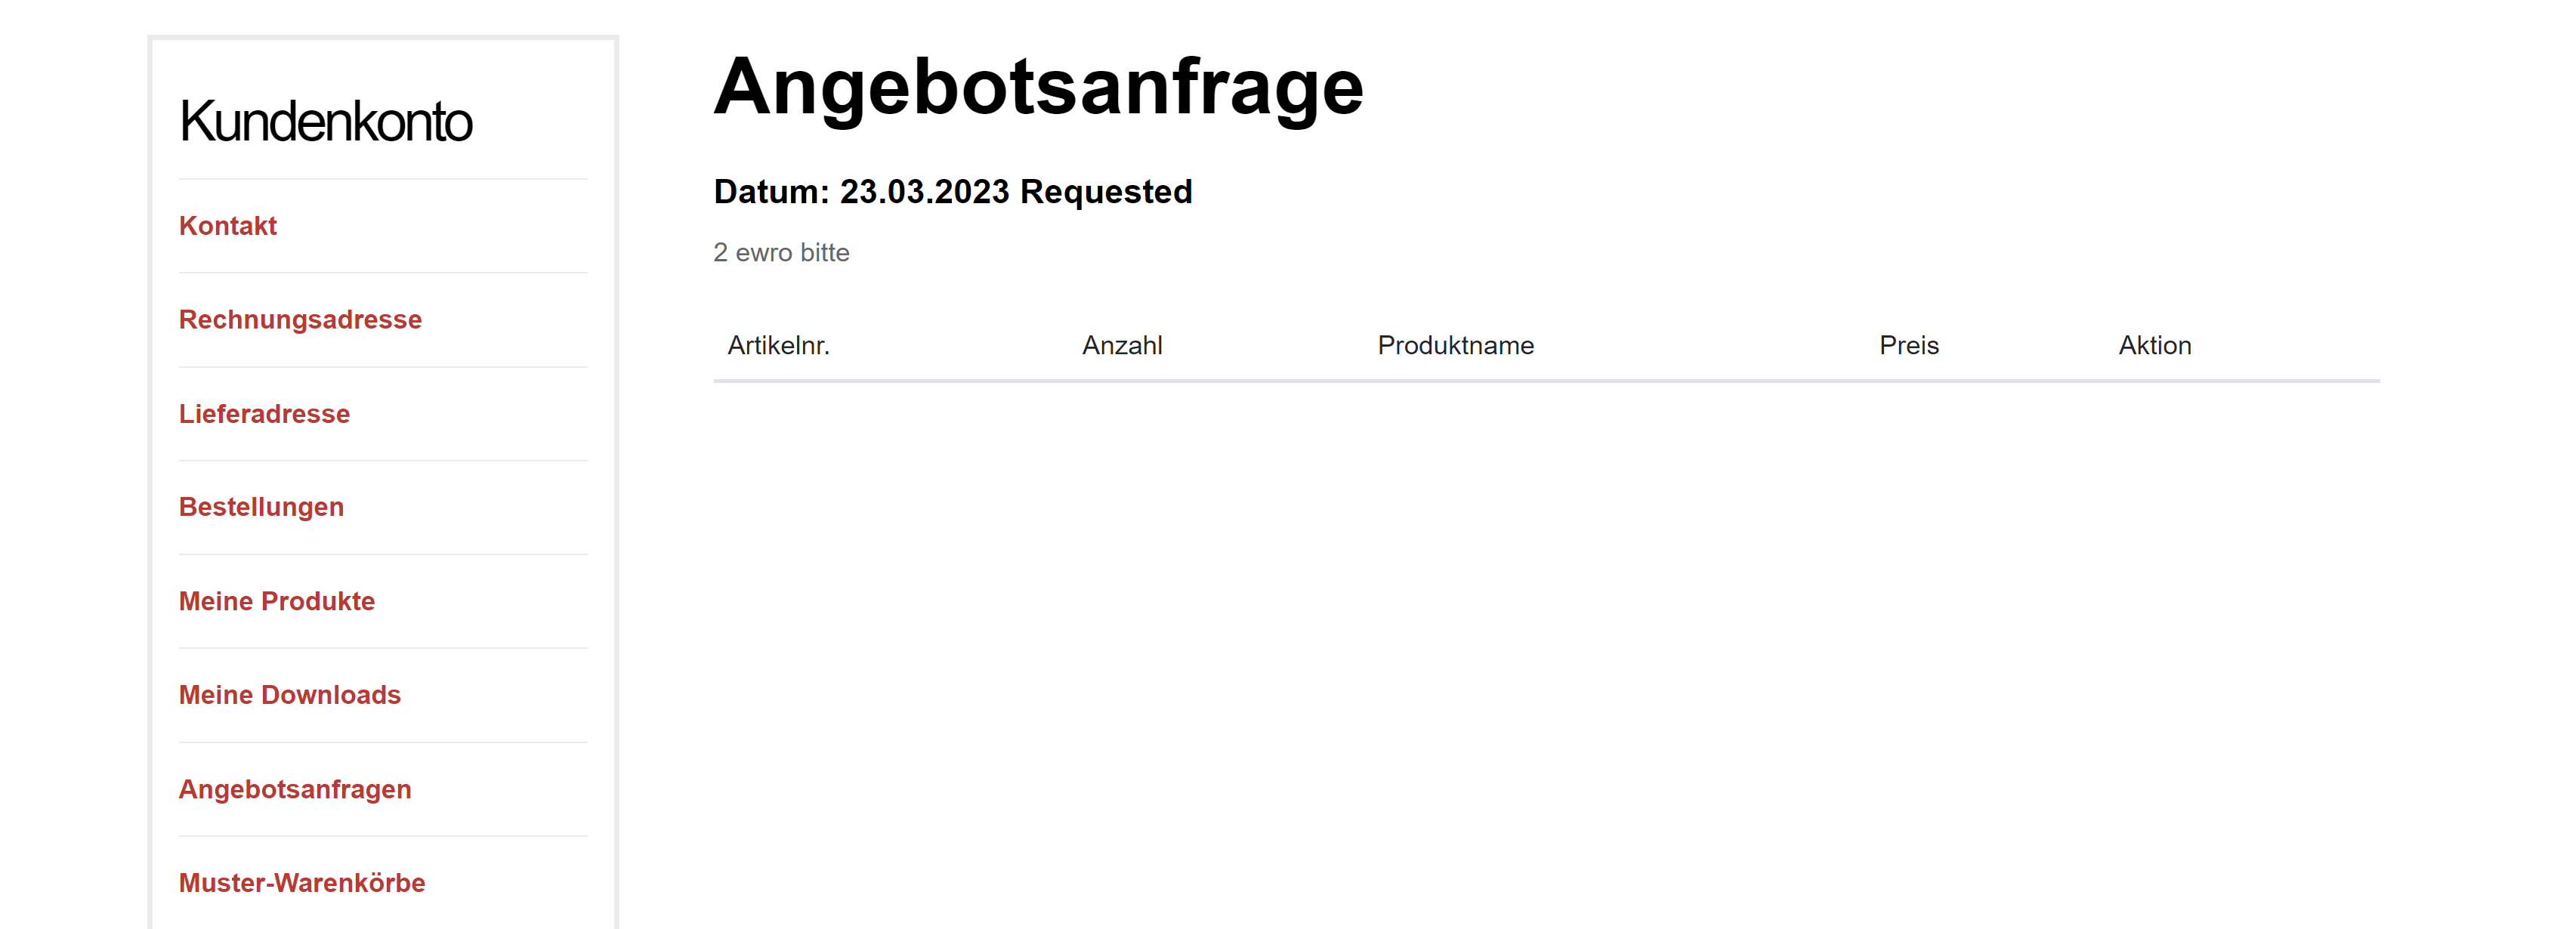Go to Rechnungsadresse in account menu

tap(300, 320)
